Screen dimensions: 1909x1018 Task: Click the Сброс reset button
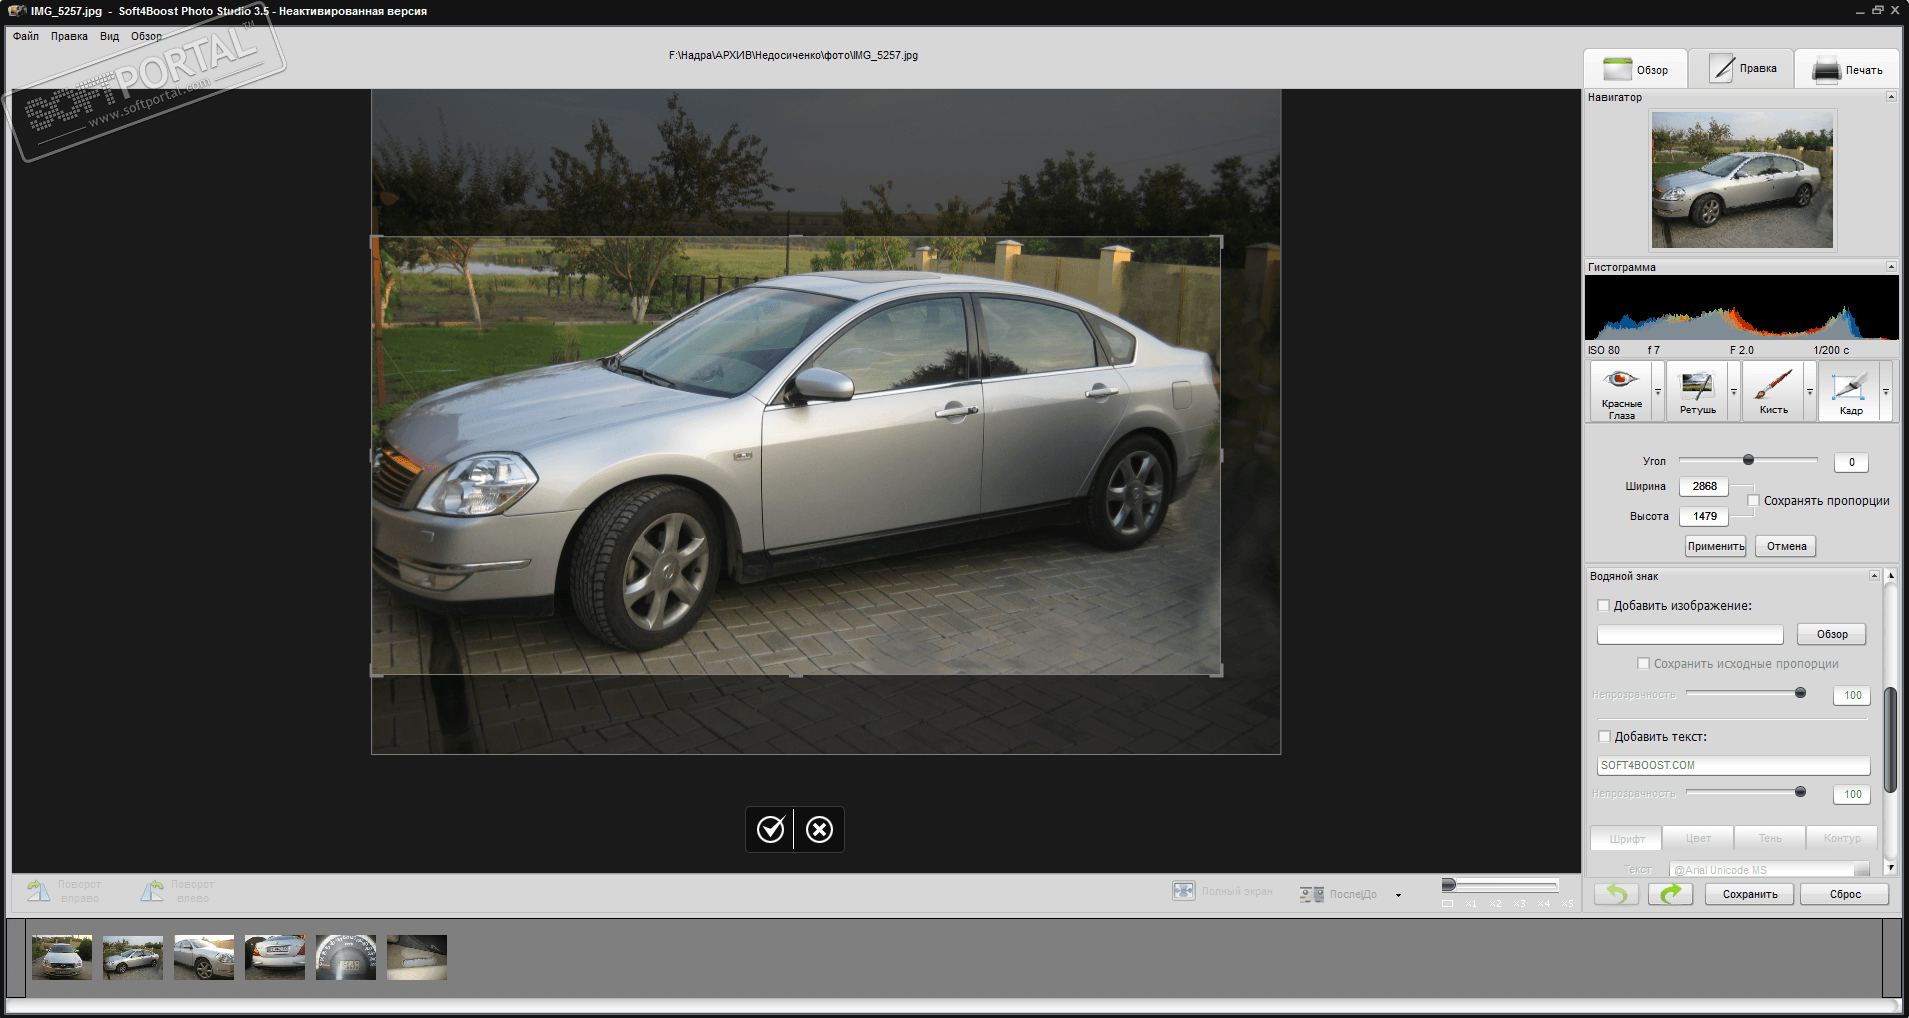point(1845,894)
